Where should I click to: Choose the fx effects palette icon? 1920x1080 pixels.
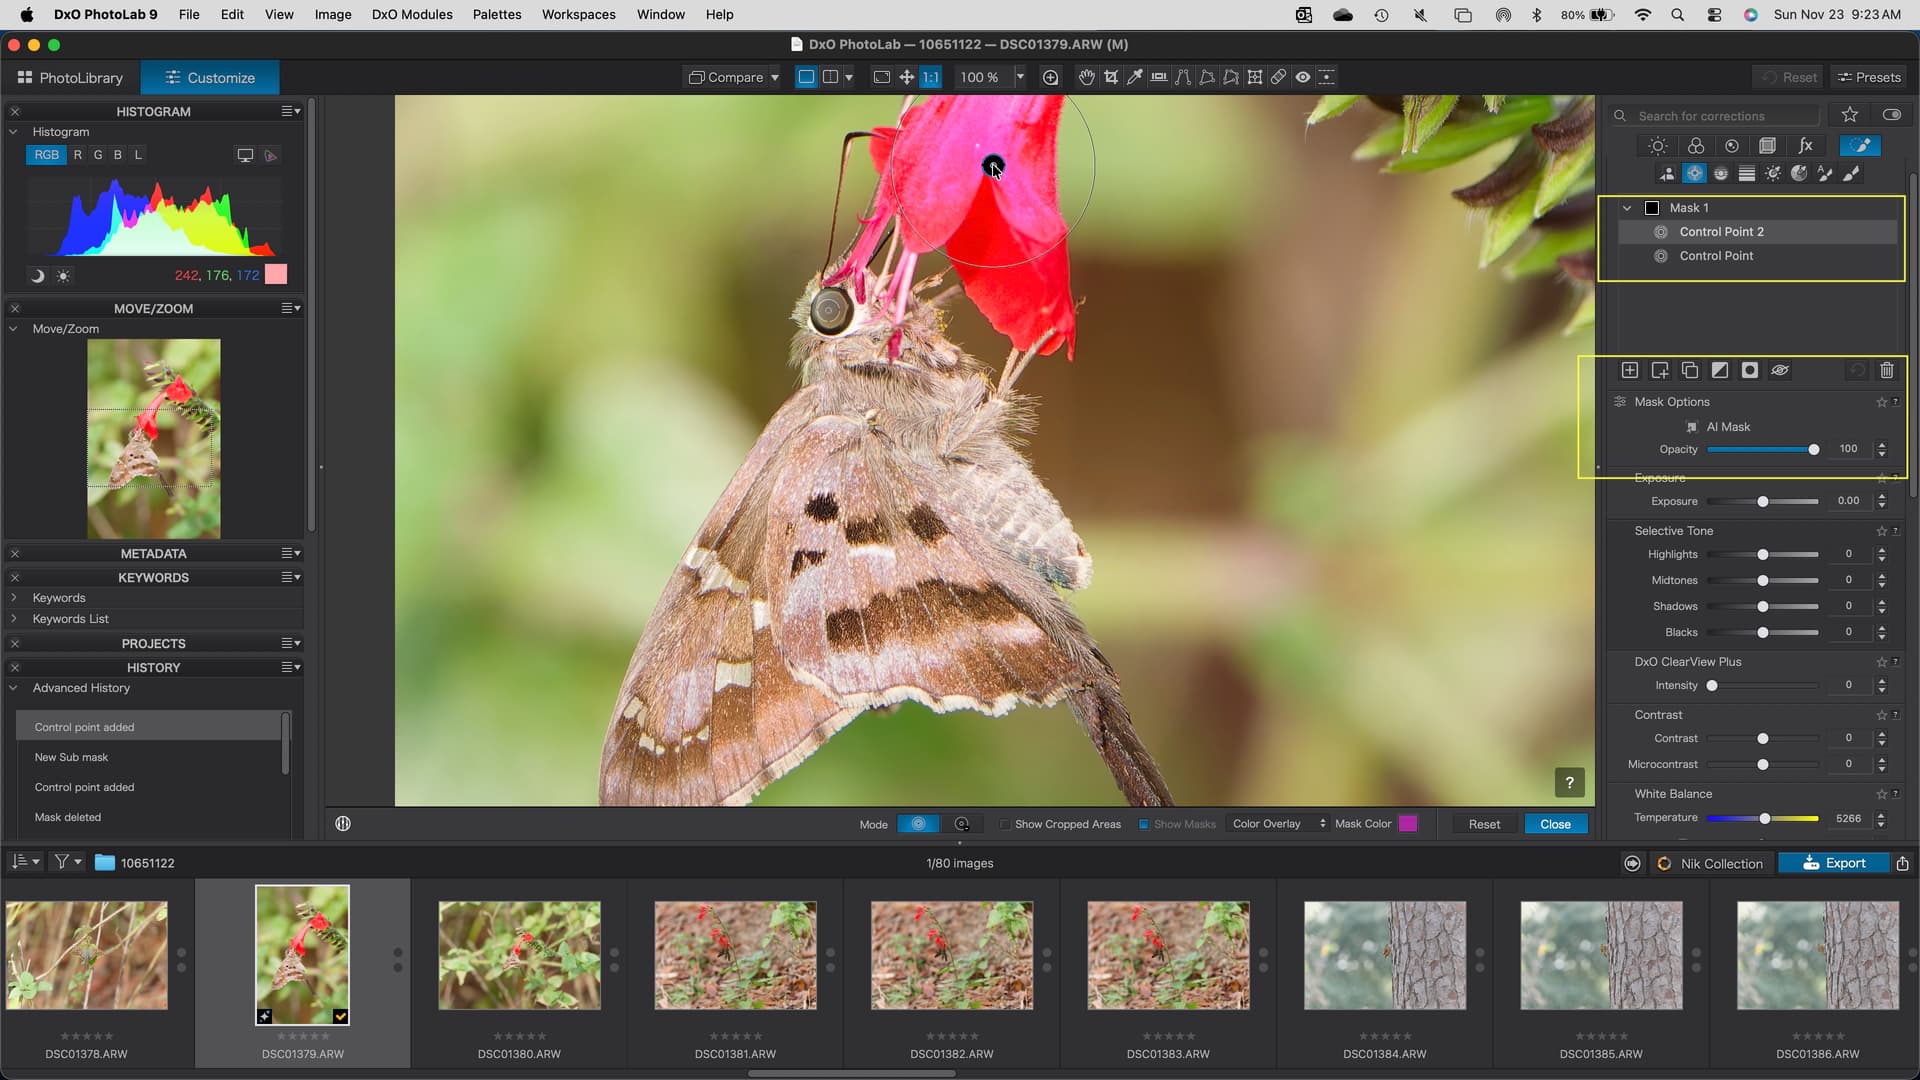coord(1805,146)
